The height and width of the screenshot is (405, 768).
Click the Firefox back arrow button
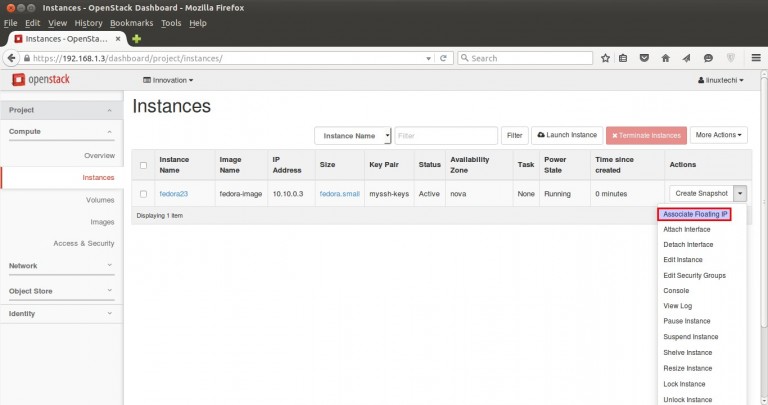click(13, 58)
